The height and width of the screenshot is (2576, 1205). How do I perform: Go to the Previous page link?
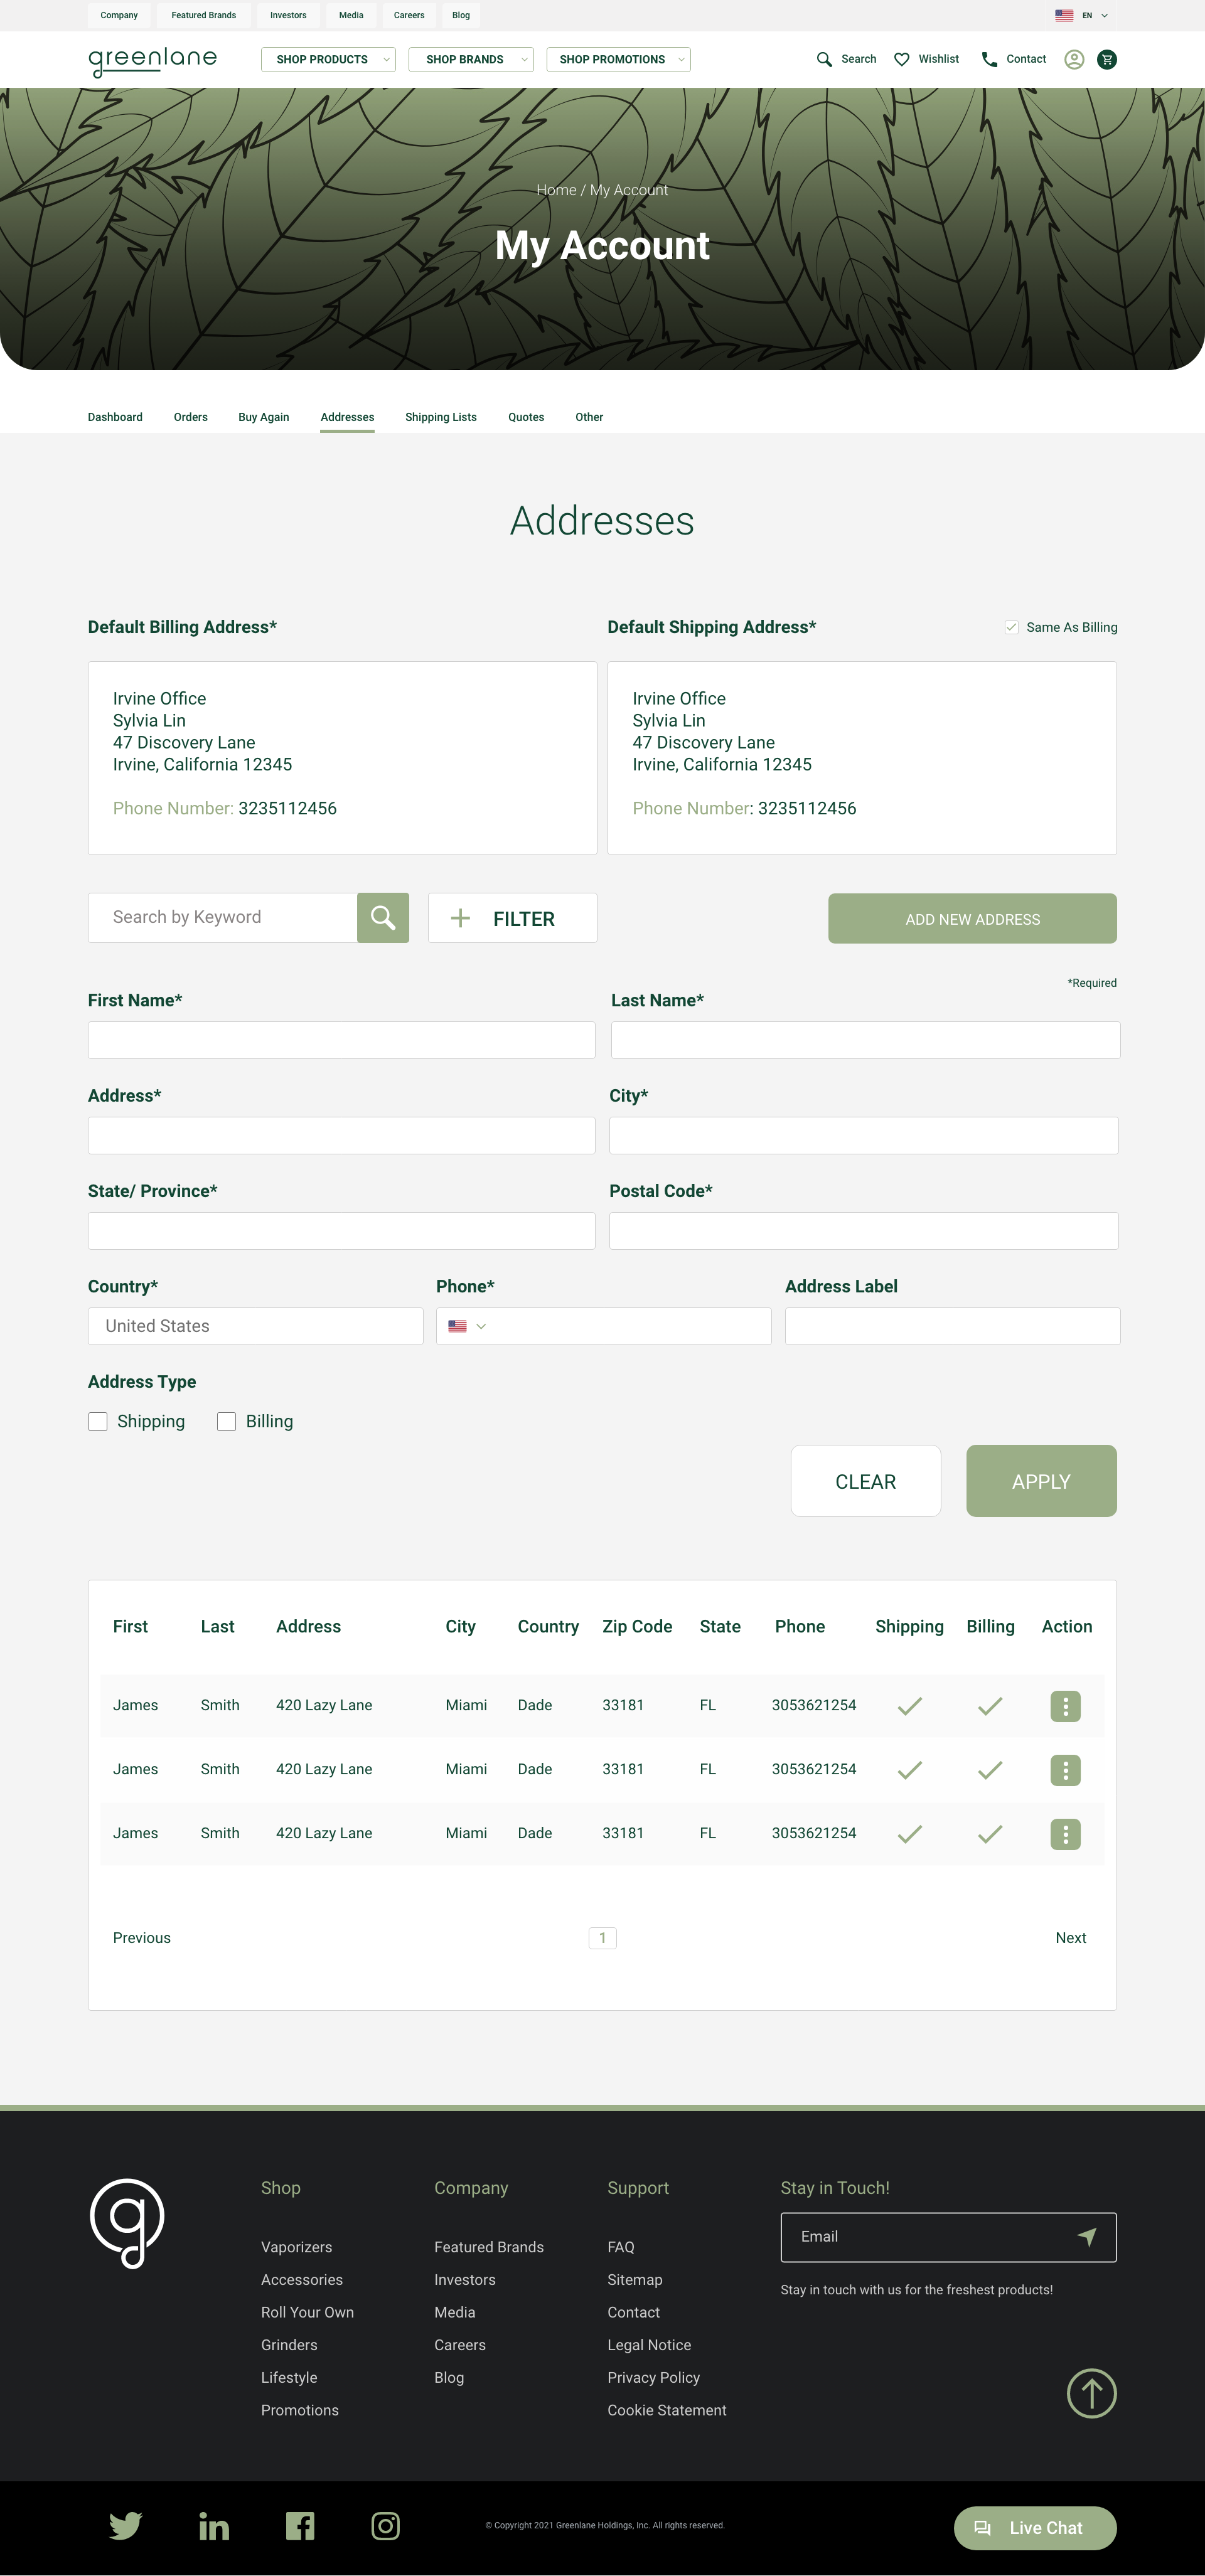point(142,1938)
